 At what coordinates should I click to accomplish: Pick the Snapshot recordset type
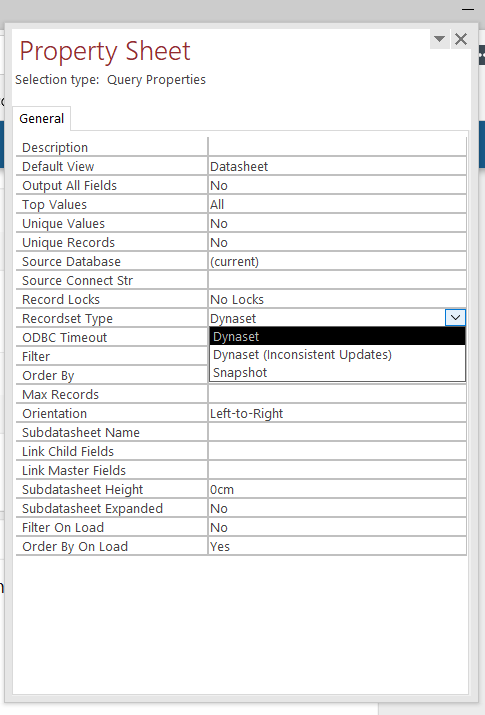click(x=337, y=373)
